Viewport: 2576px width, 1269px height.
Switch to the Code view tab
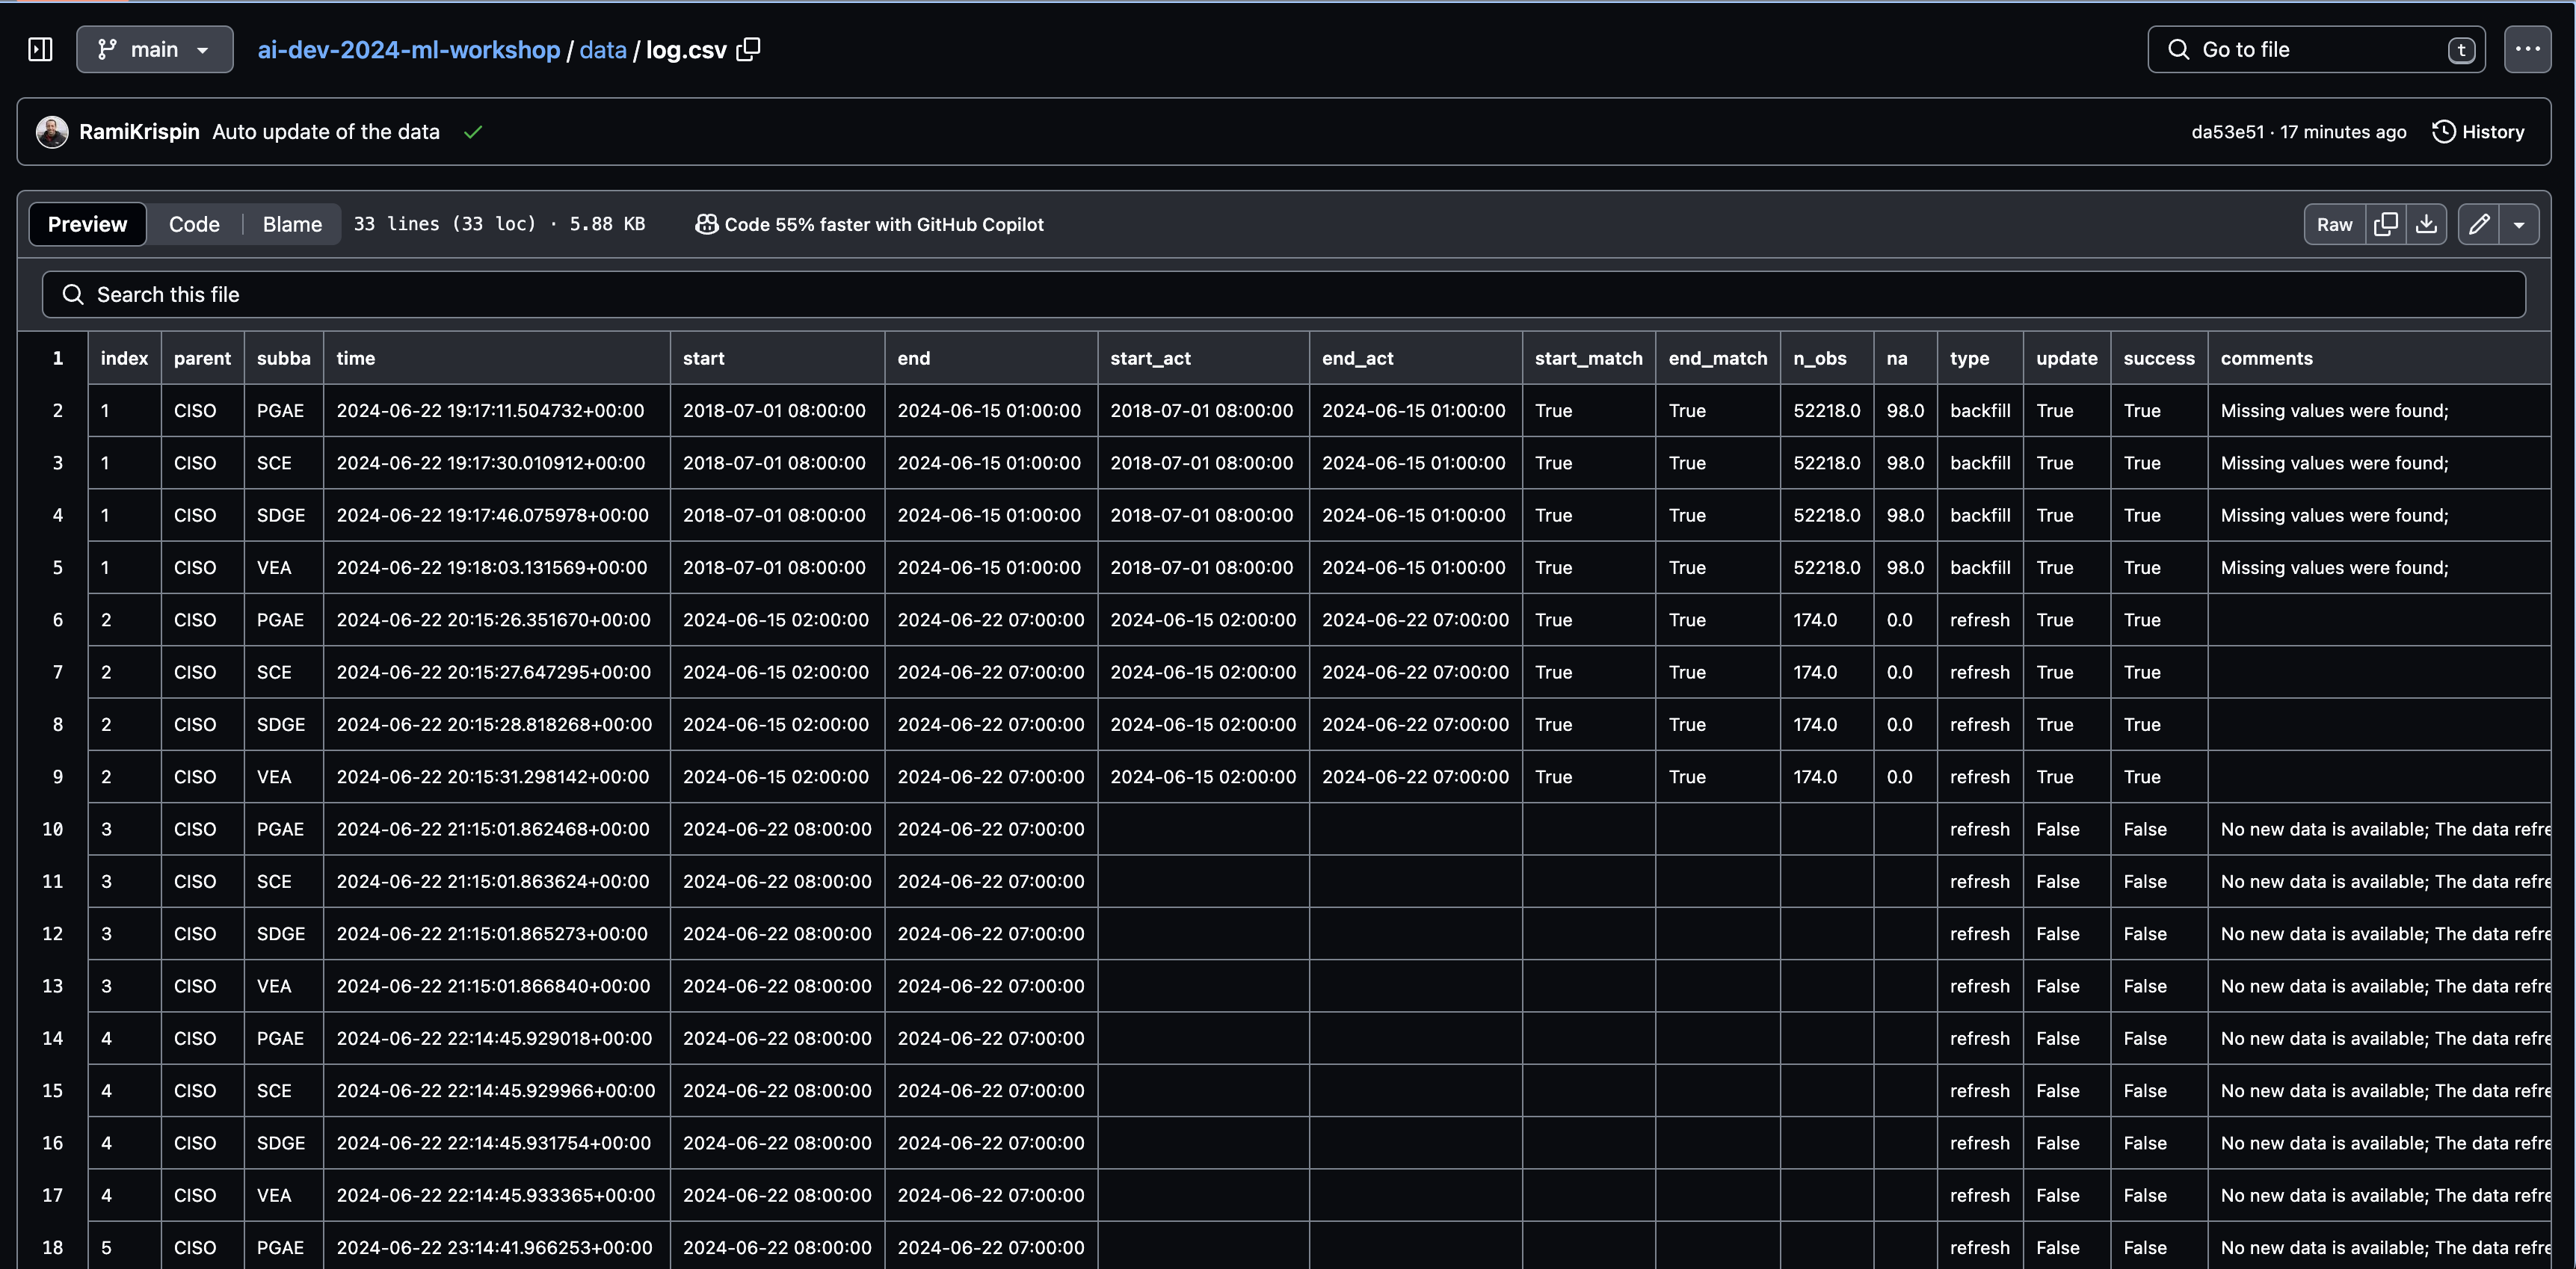[x=194, y=224]
